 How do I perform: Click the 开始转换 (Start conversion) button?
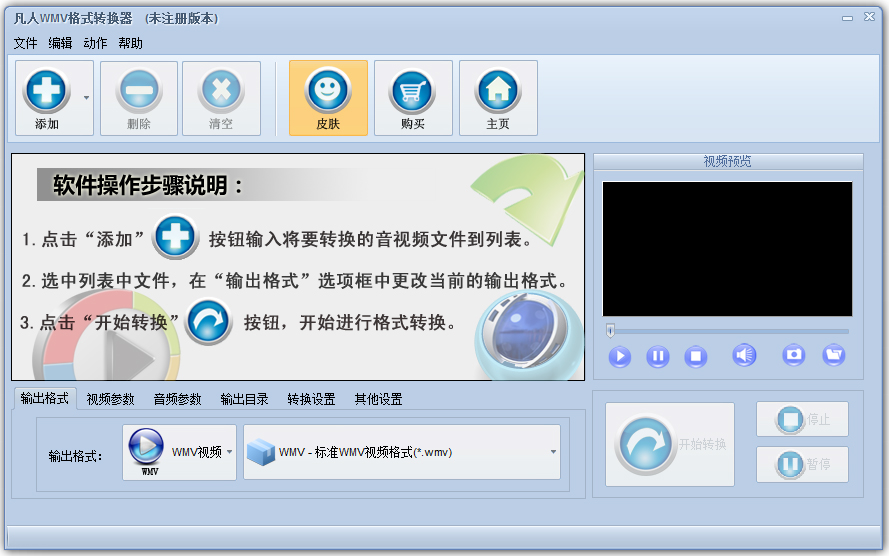670,444
